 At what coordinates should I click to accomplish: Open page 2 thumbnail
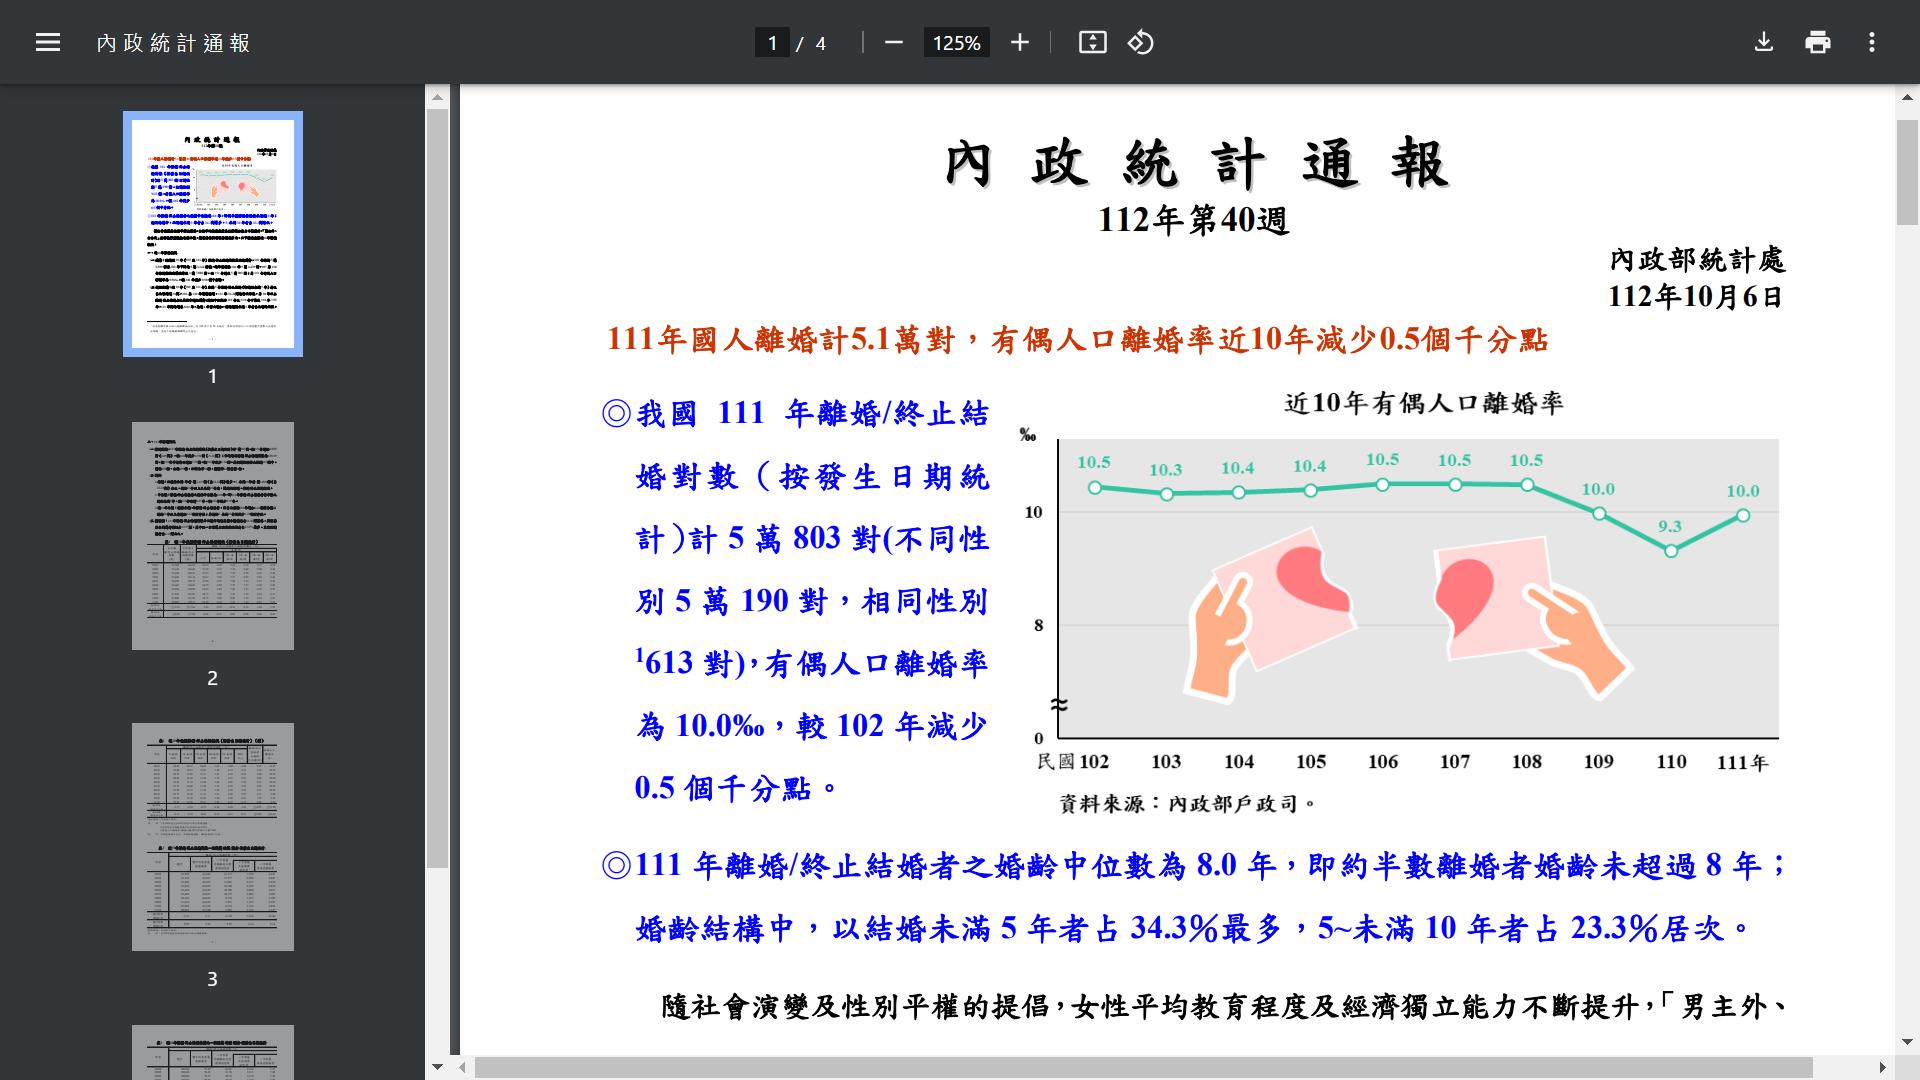213,536
